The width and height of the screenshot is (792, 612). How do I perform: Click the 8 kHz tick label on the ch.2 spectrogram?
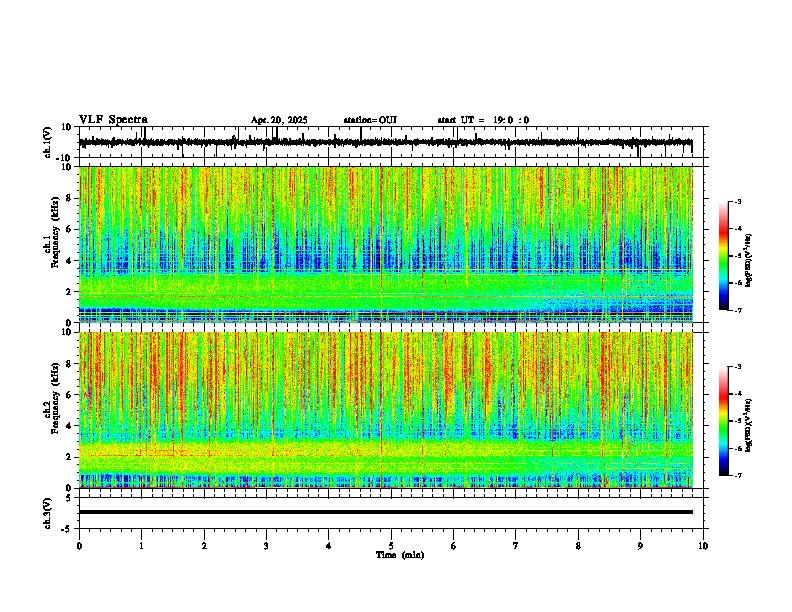[70, 364]
